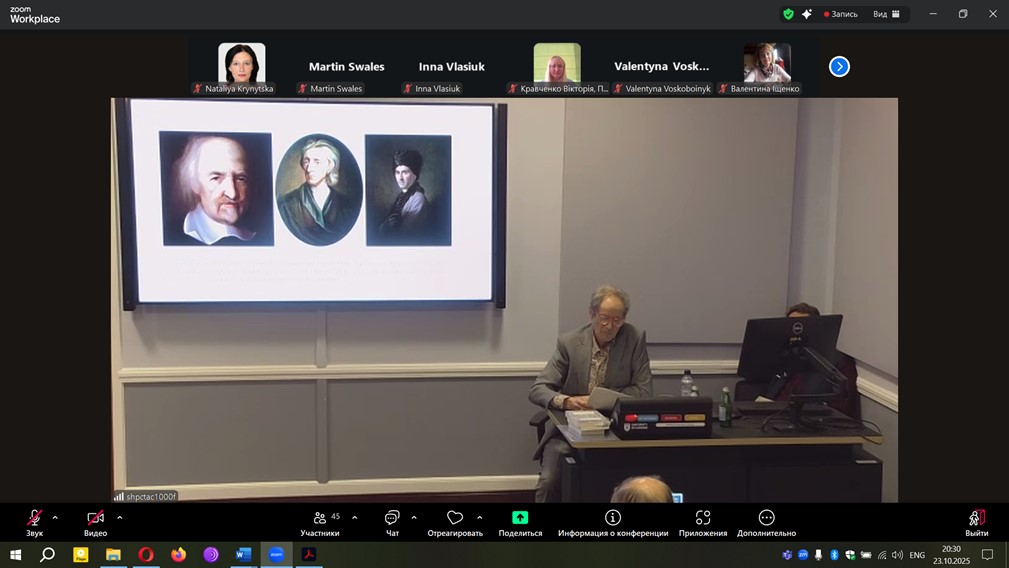The height and width of the screenshot is (568, 1009).
Task: Show next participants with blue arrow
Action: 839,66
